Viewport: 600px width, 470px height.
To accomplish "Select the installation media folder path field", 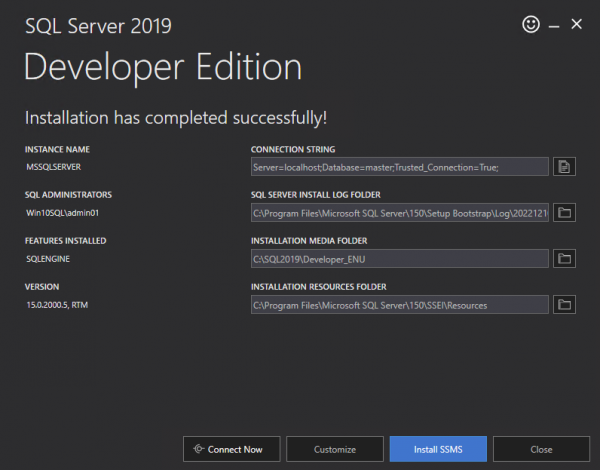I will [x=400, y=258].
